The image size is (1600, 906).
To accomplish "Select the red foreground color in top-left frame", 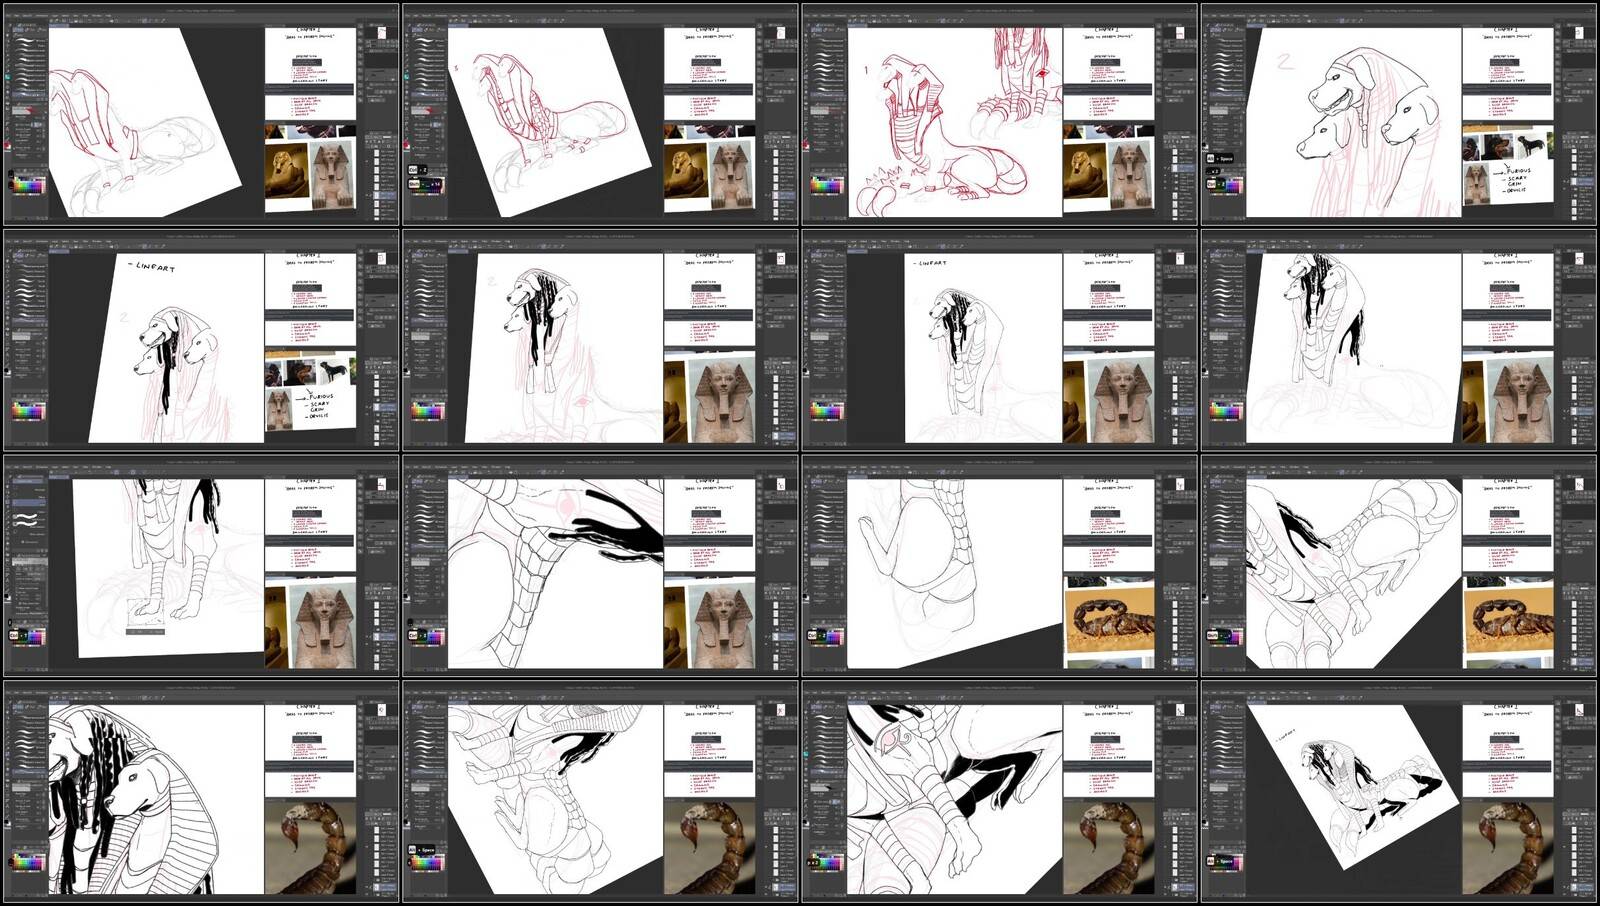I will (9, 145).
